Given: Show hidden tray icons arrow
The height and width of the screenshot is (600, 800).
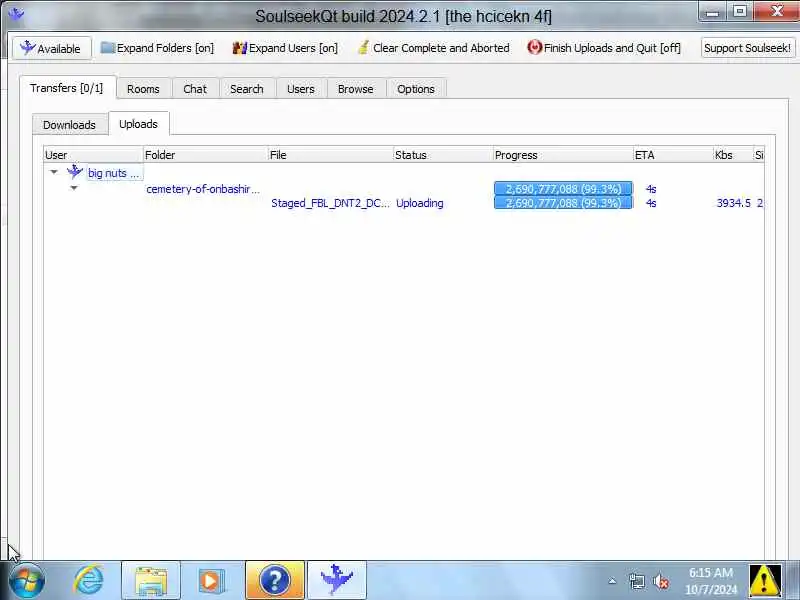Looking at the screenshot, I should click(612, 581).
